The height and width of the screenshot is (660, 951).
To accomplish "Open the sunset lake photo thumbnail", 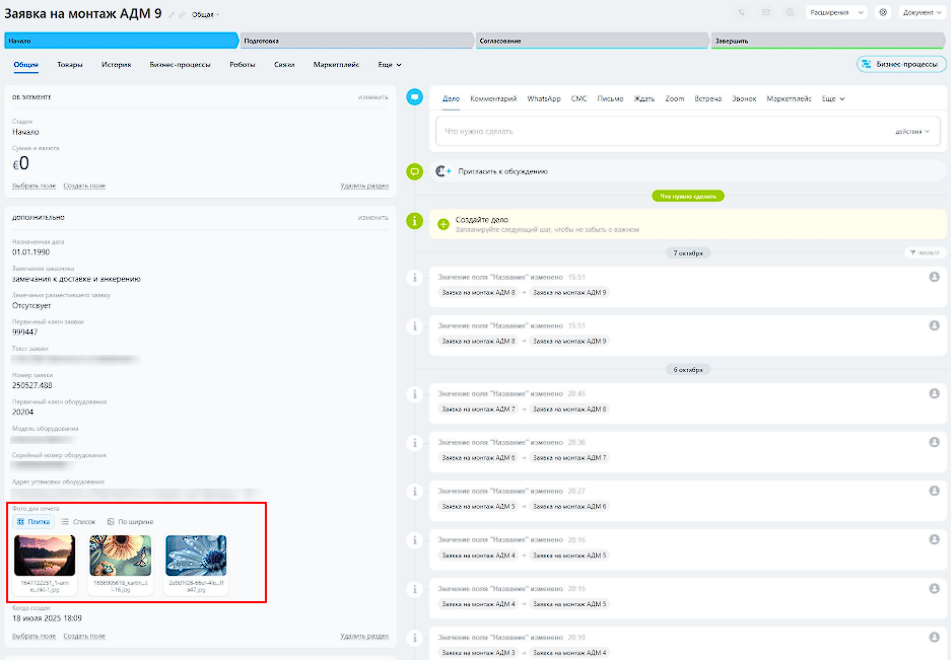I will click(x=45, y=555).
